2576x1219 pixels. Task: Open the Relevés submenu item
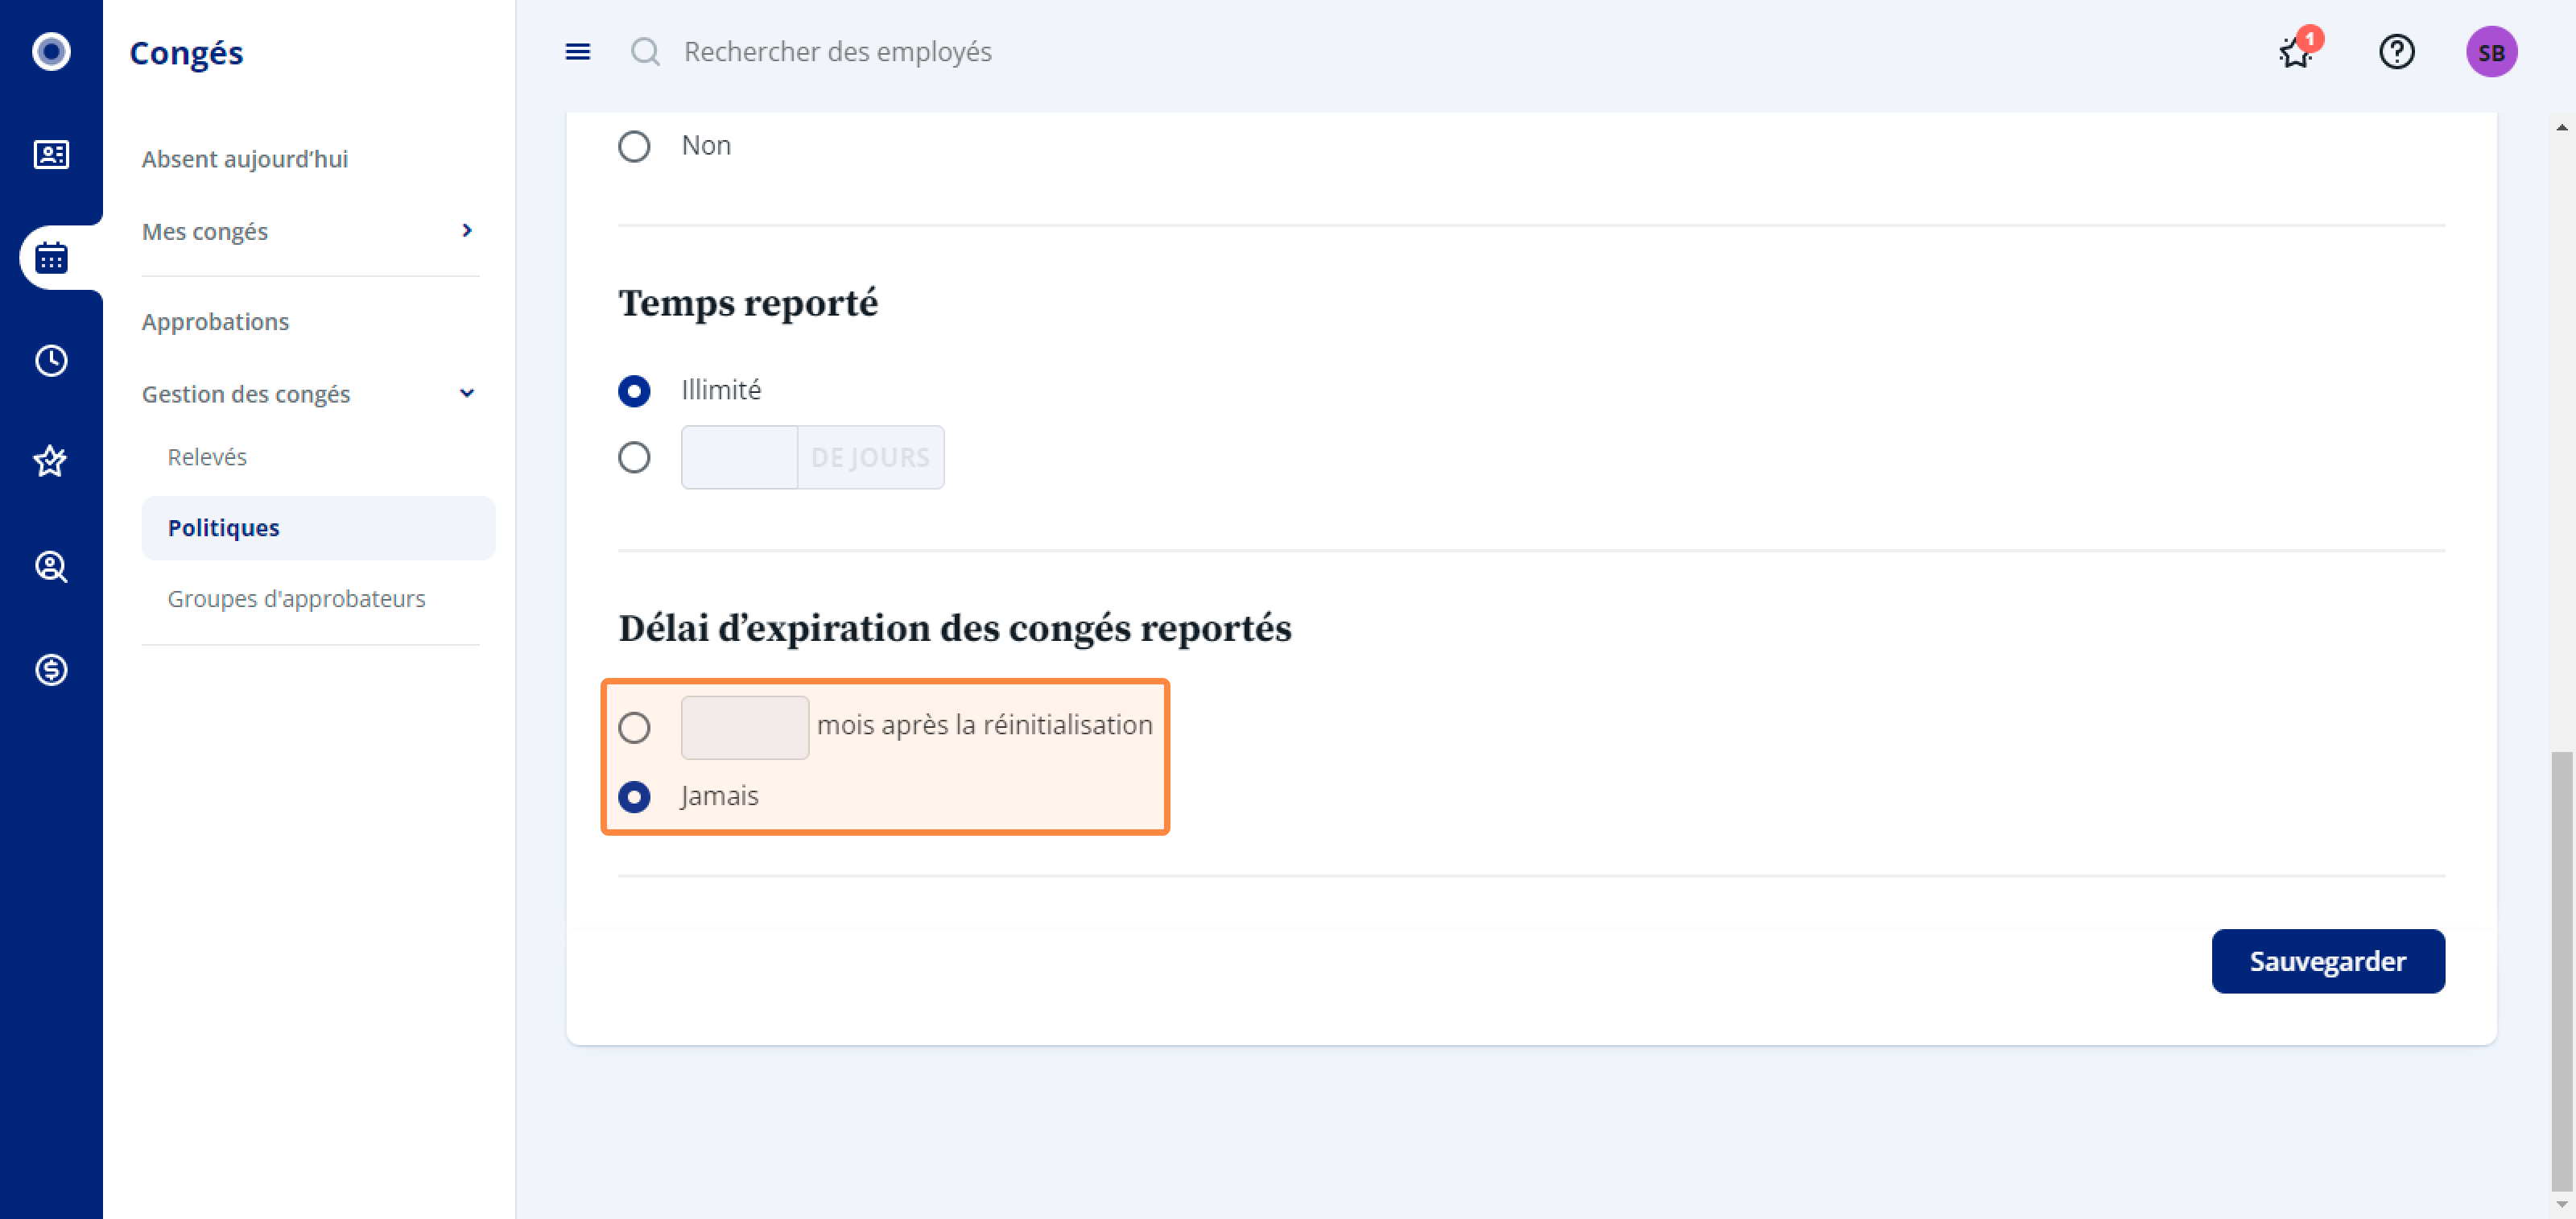click(x=207, y=457)
